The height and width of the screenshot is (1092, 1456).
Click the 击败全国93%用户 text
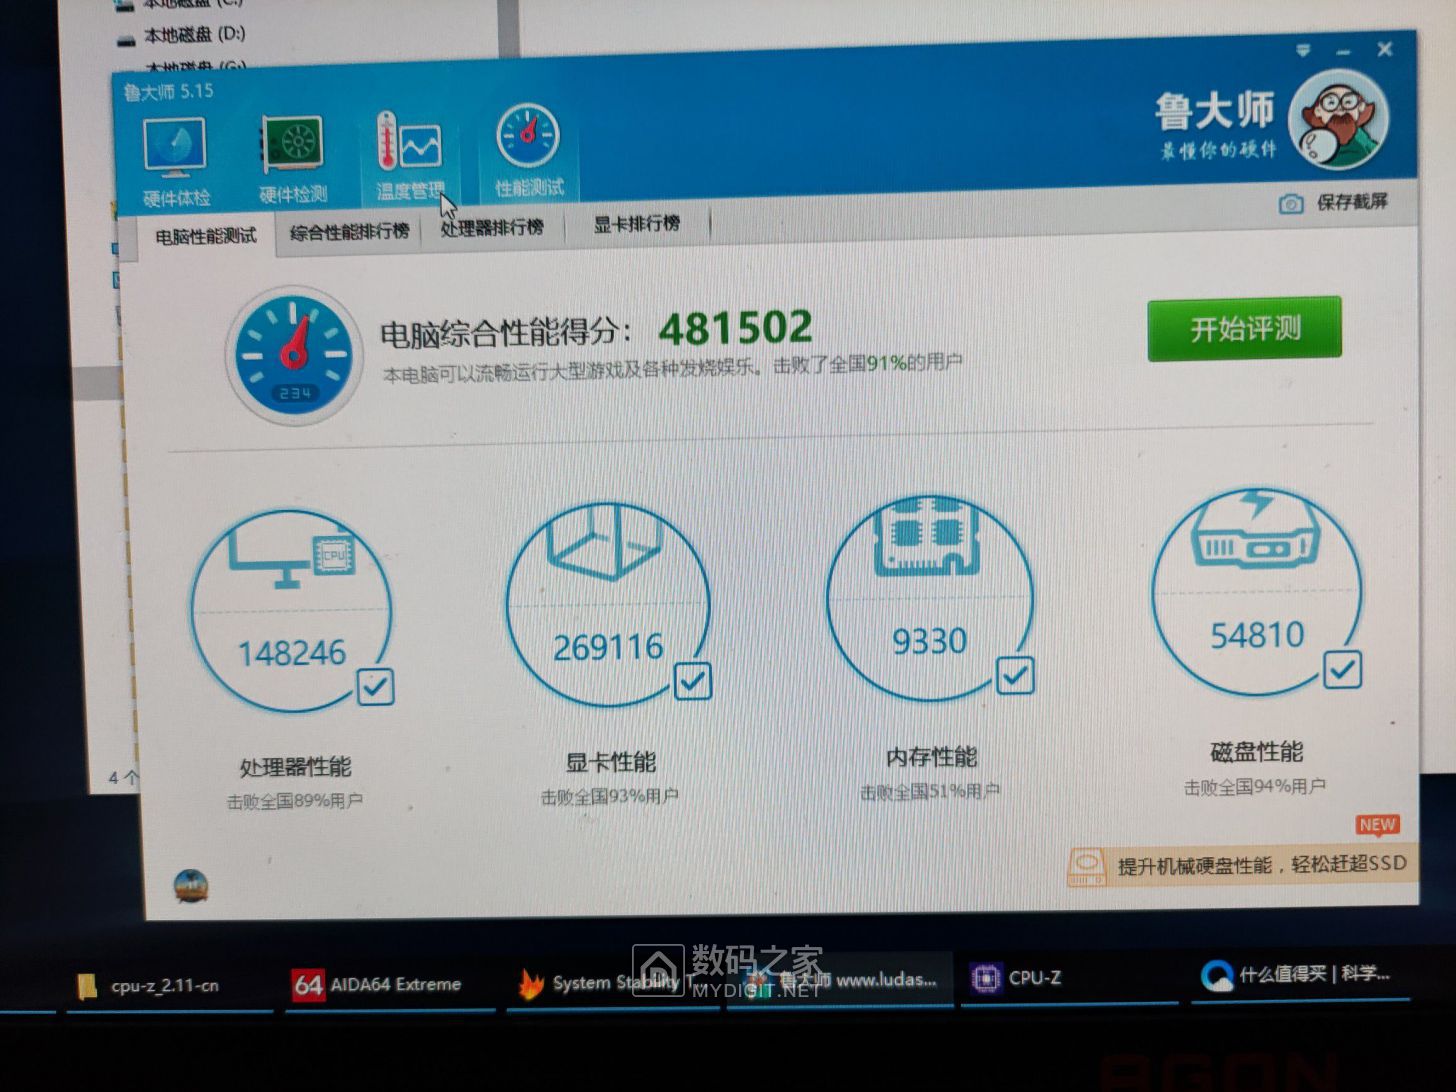click(x=609, y=797)
